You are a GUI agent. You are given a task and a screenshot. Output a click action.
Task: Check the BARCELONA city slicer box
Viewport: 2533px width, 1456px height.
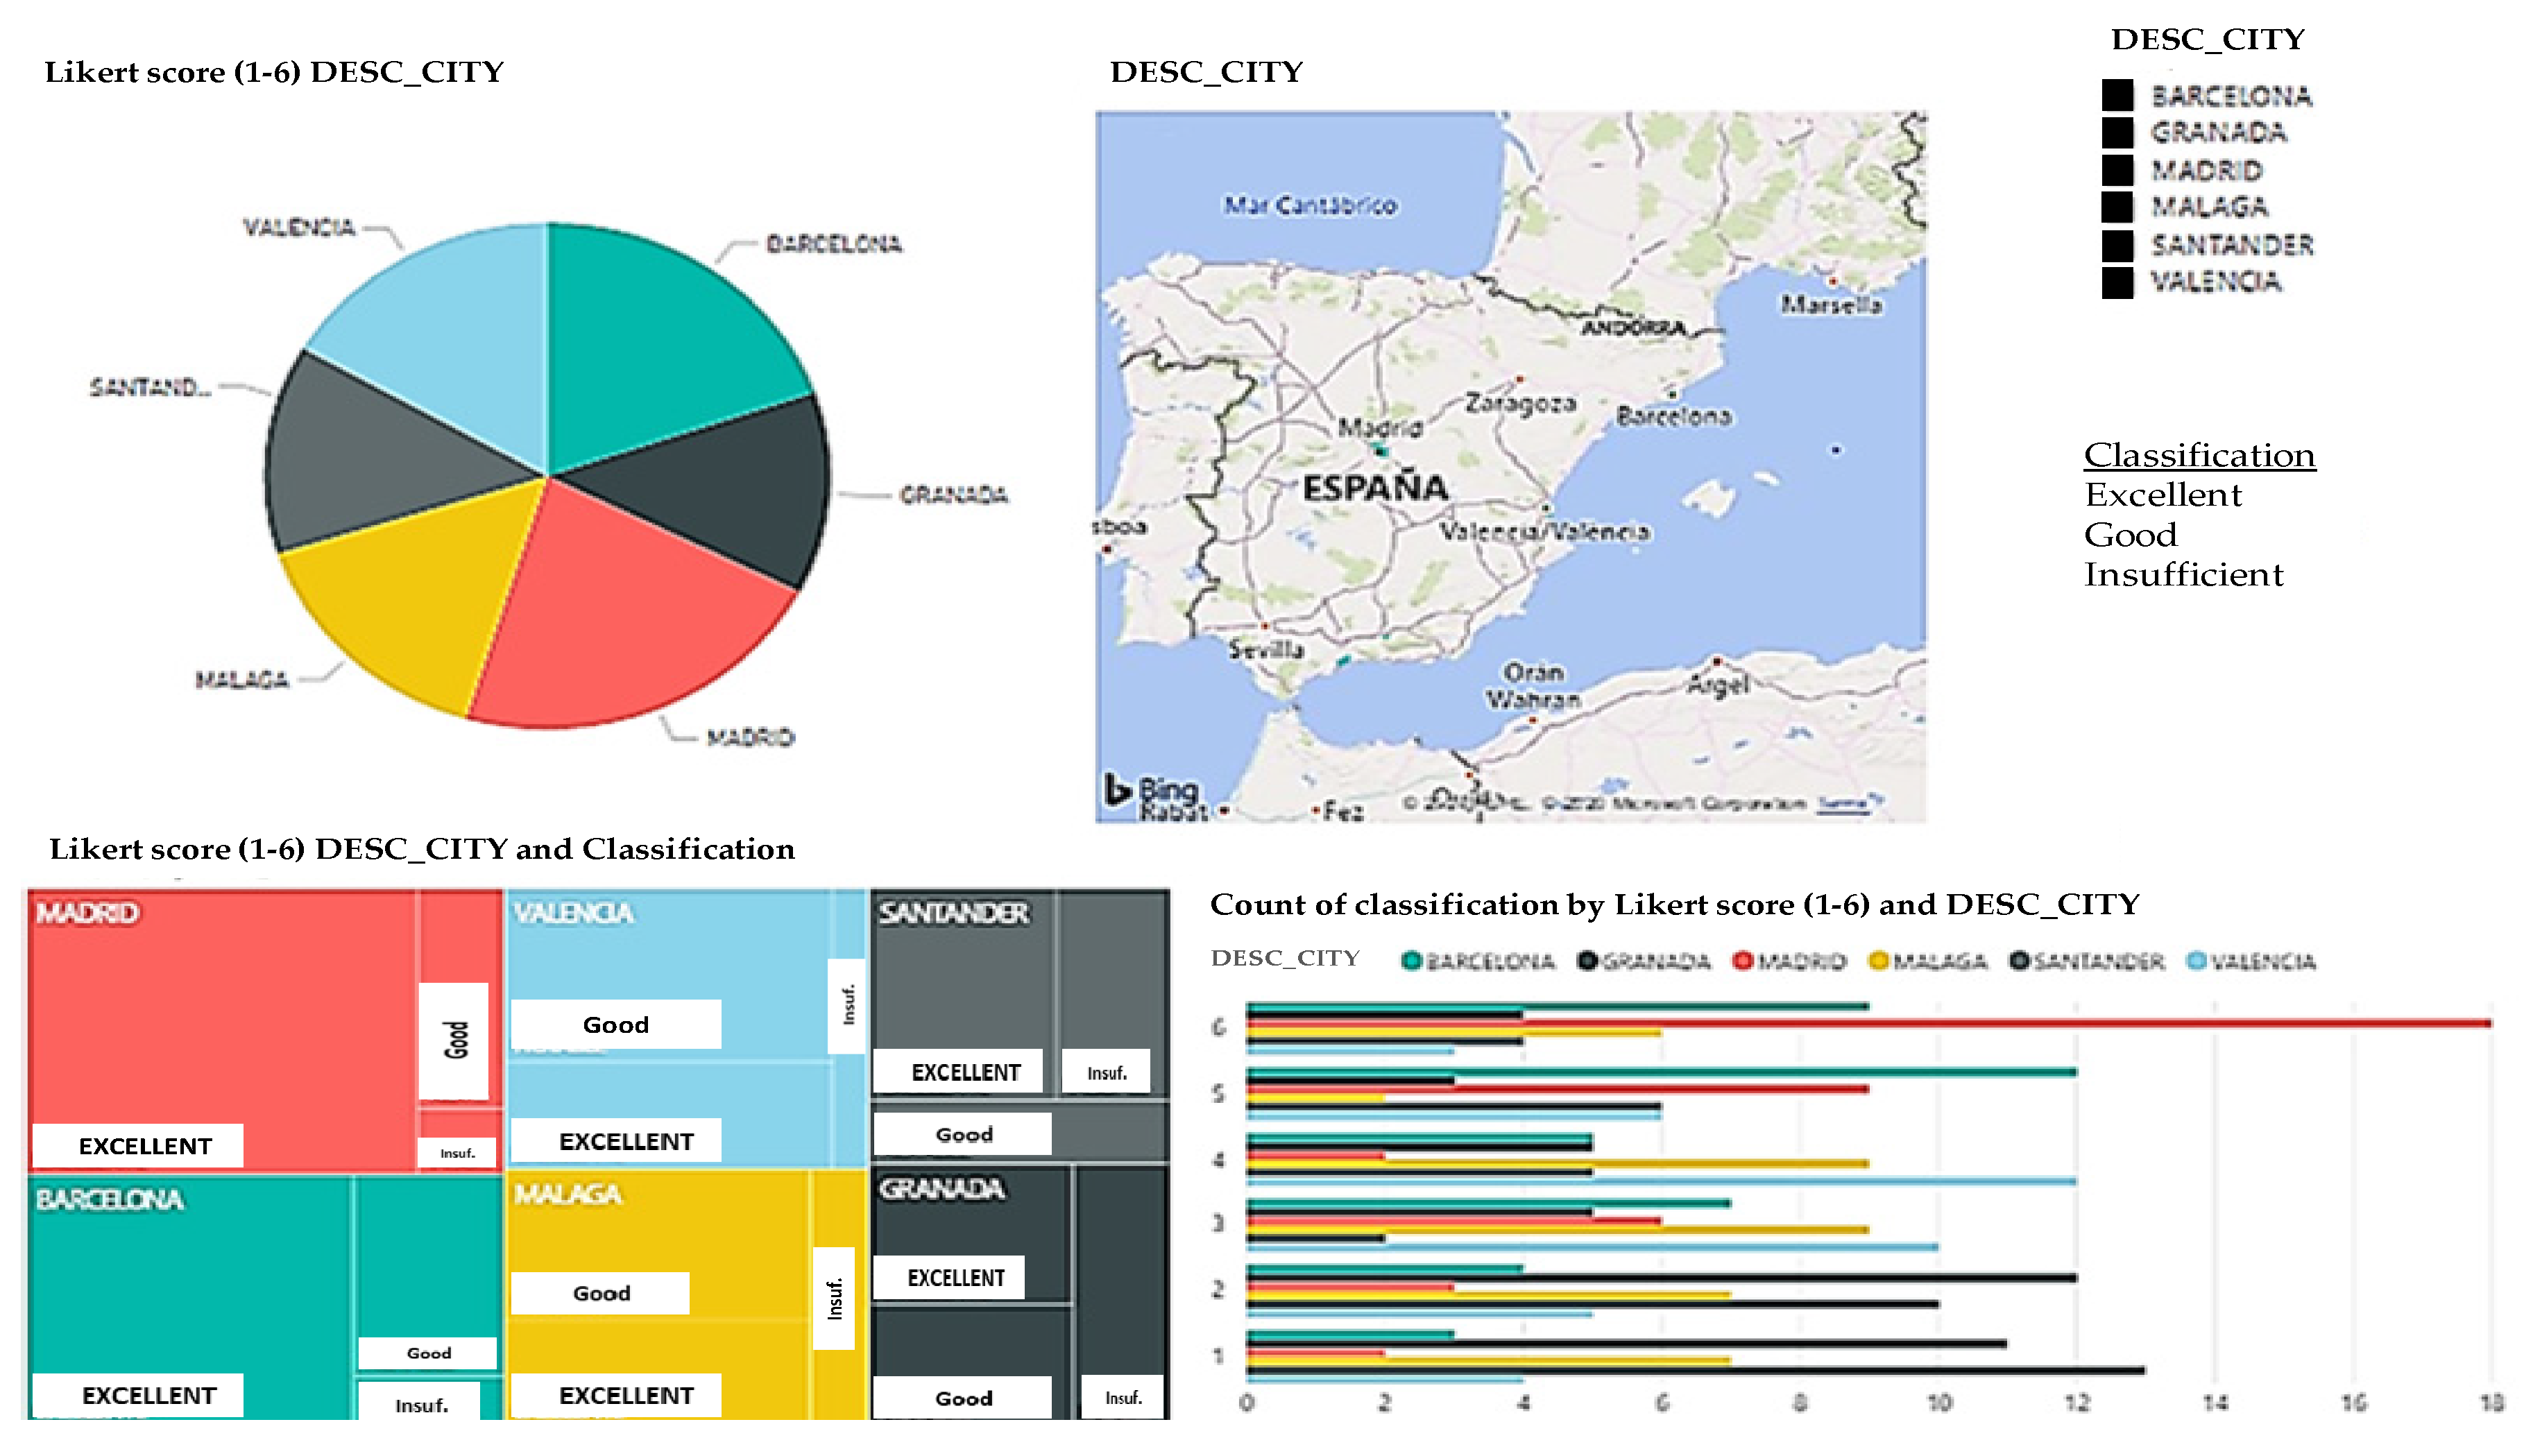point(2117,95)
